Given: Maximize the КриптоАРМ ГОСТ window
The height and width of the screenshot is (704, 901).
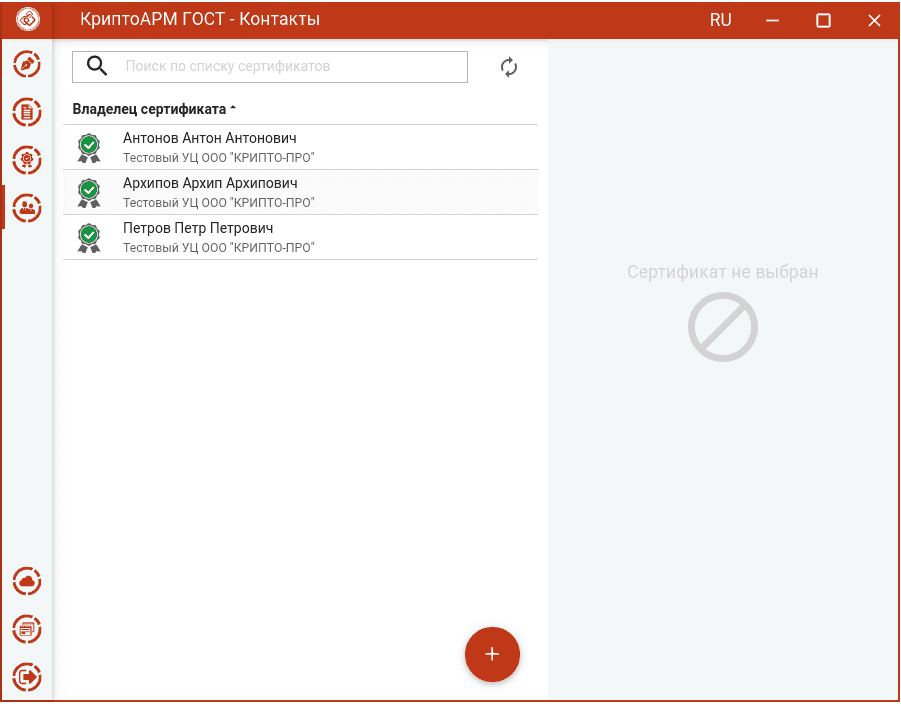Looking at the screenshot, I should point(823,21).
